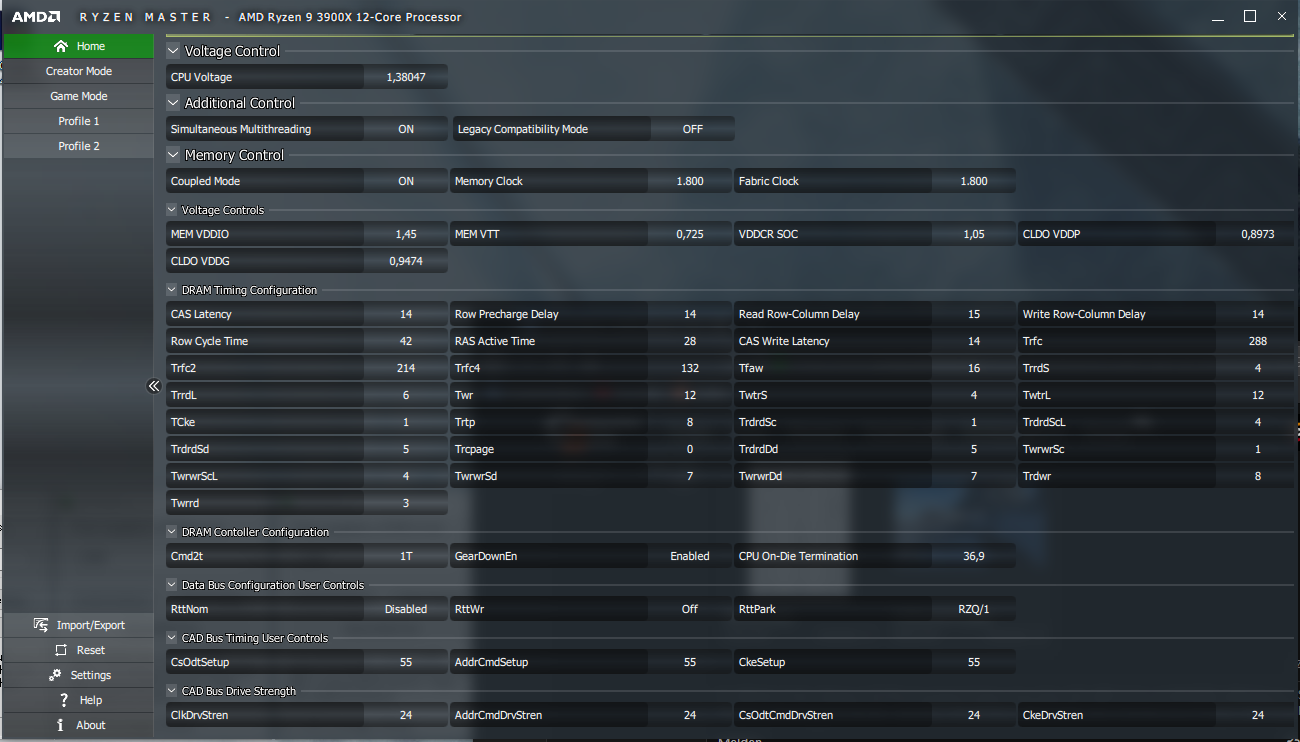This screenshot has height=742, width=1300.
Task: Collapse the sidebar with the double-arrow icon
Action: click(154, 386)
